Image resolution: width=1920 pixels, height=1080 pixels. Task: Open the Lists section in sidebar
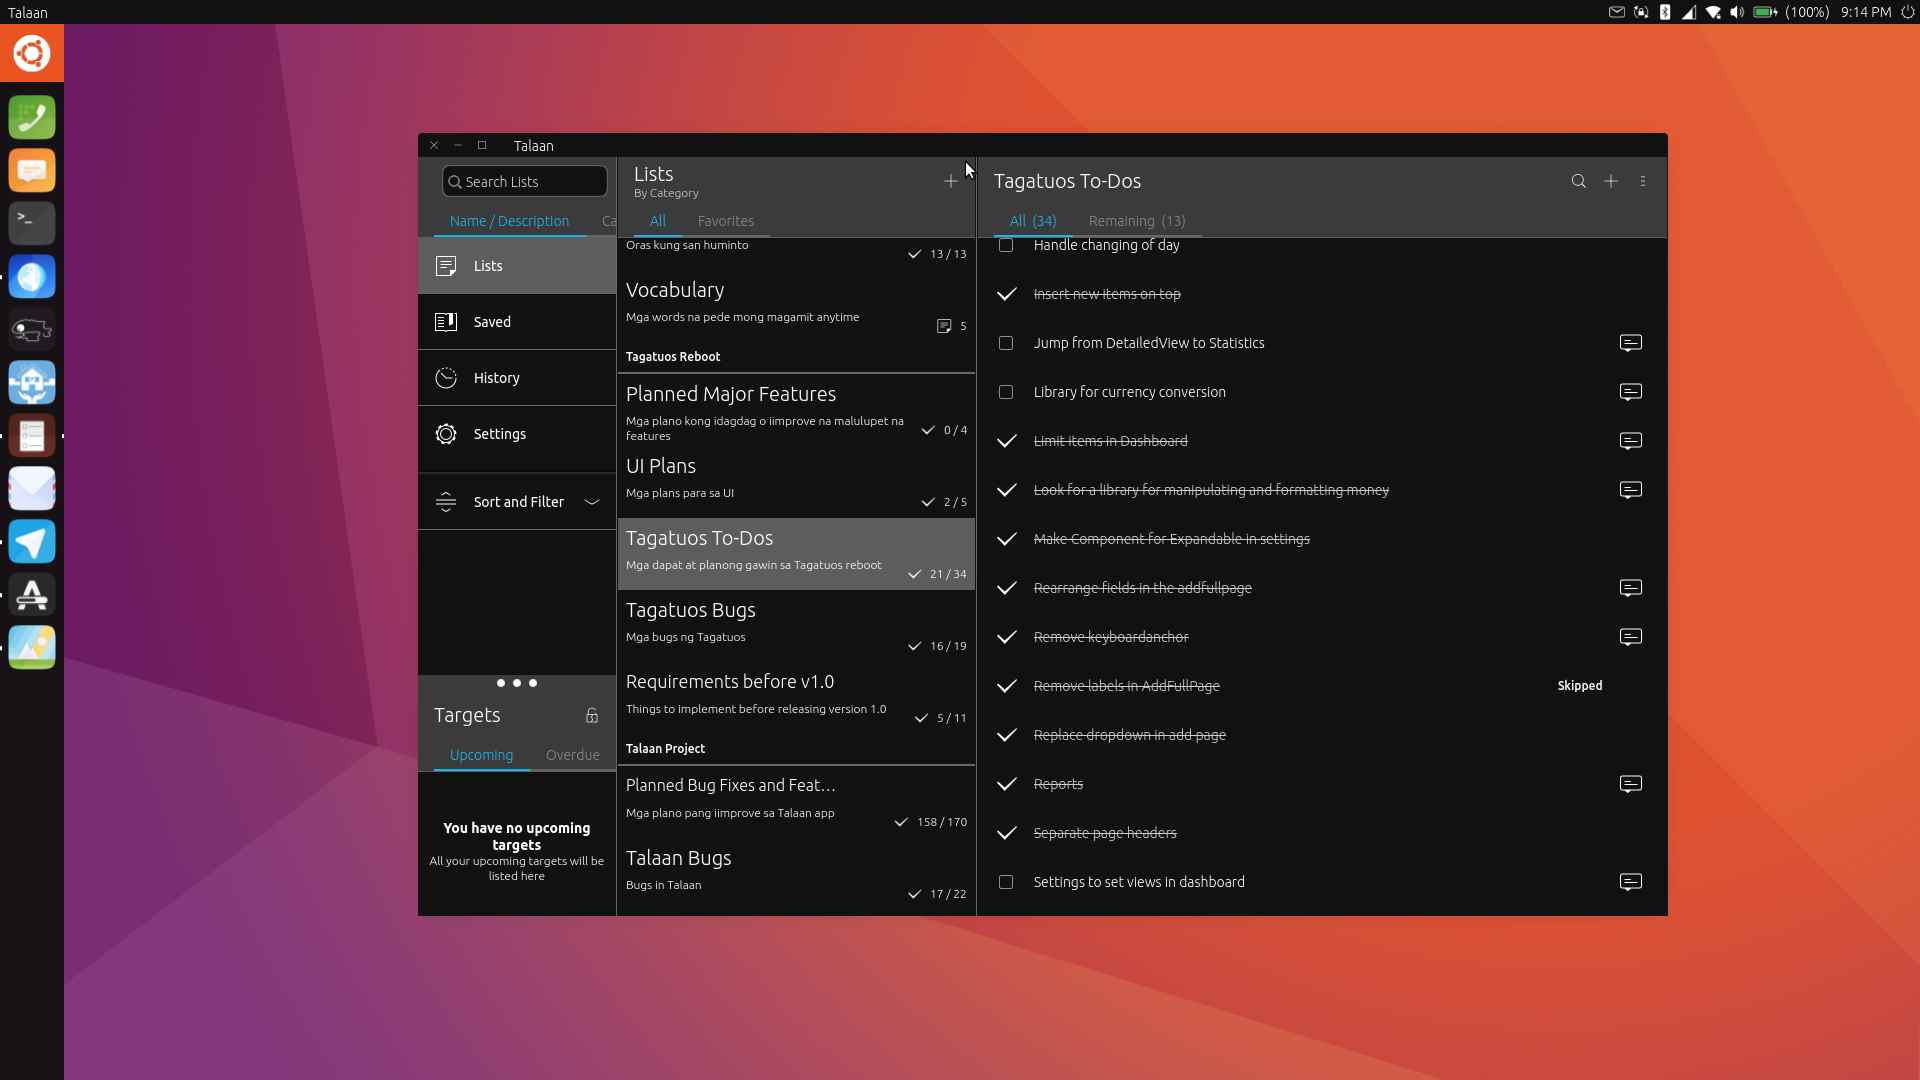click(x=517, y=266)
